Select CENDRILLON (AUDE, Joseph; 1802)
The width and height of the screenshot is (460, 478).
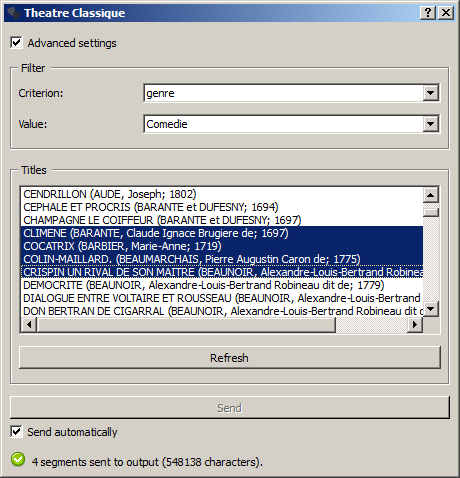click(x=222, y=194)
